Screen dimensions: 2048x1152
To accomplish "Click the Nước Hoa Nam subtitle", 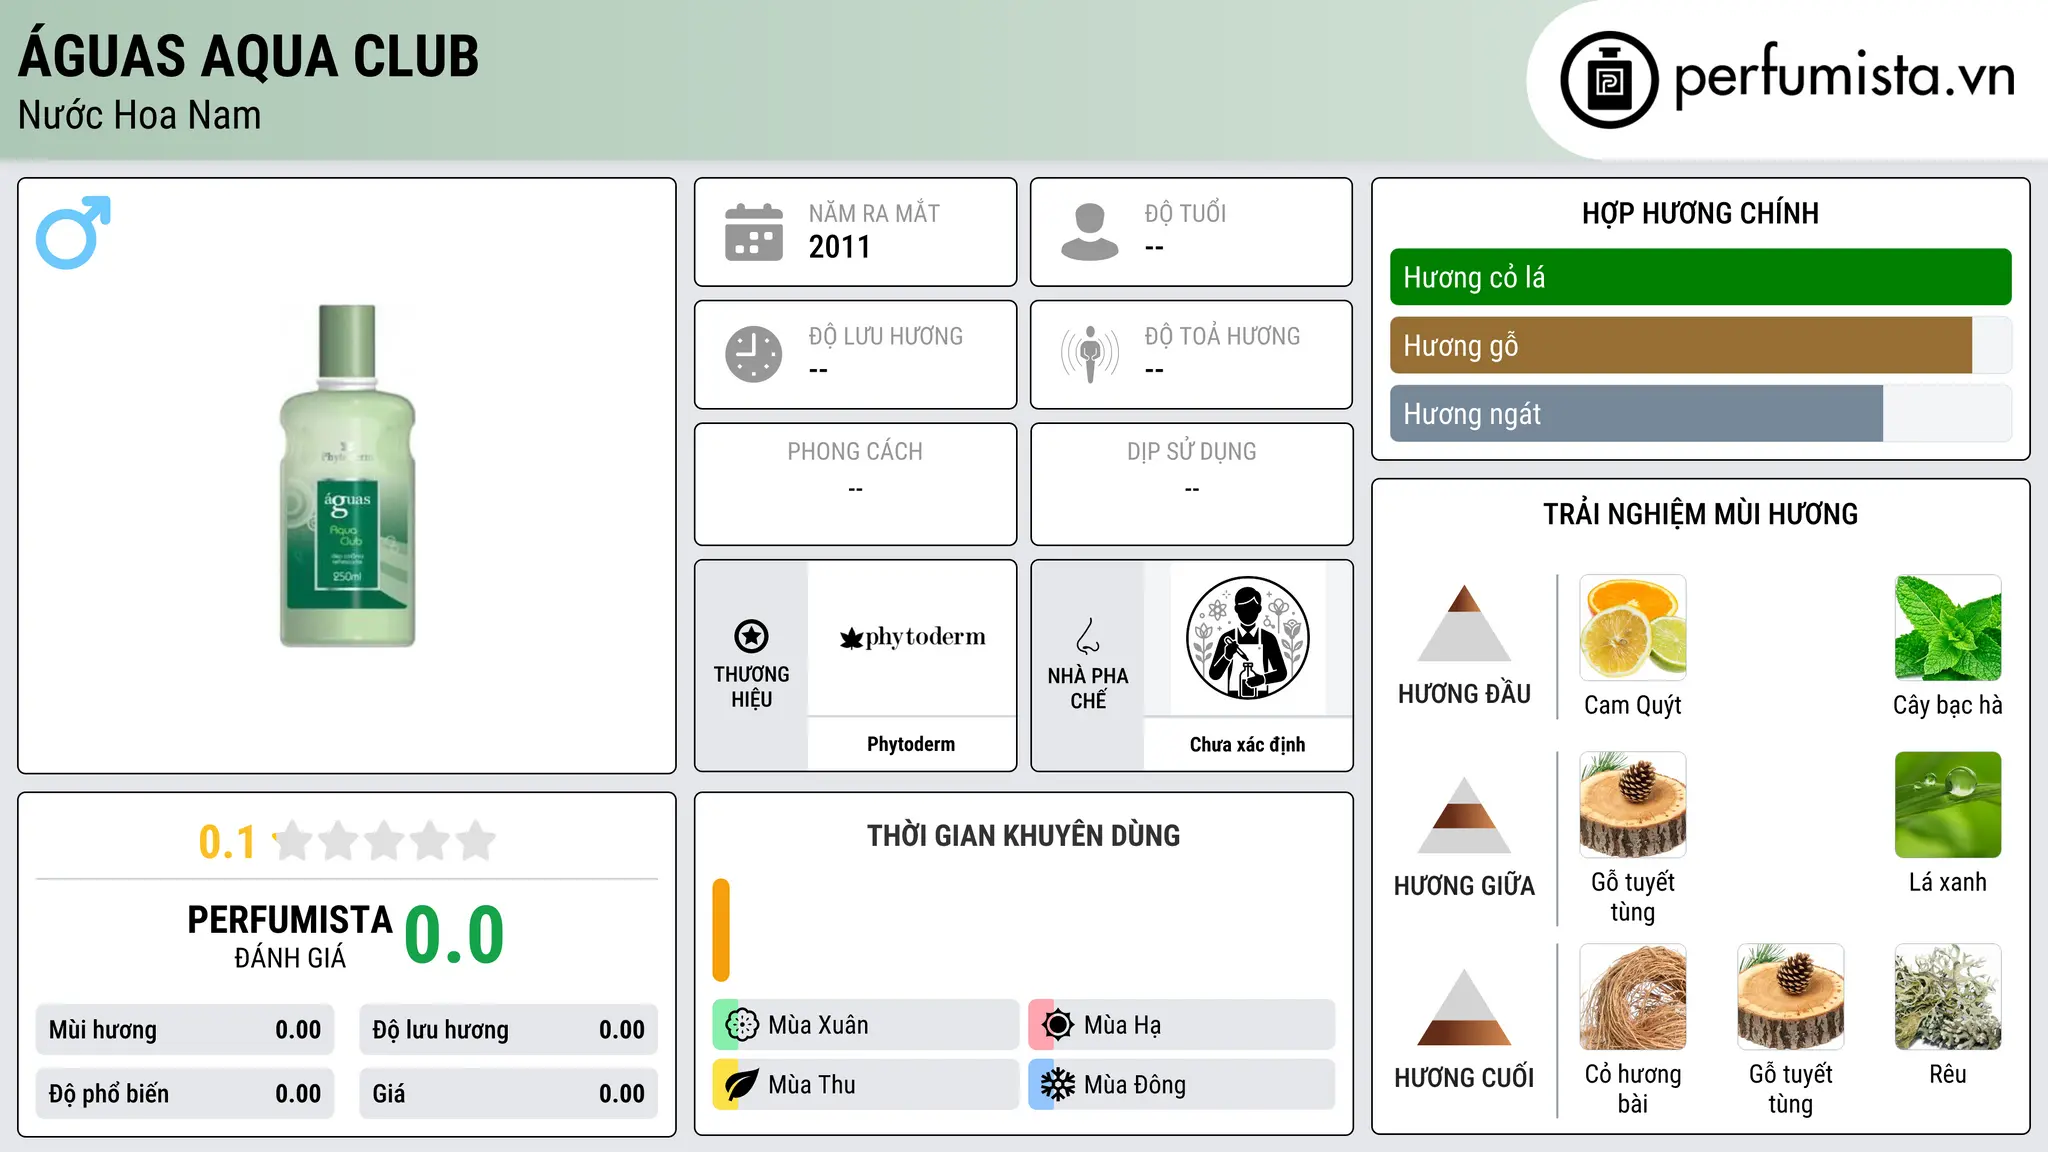I will click(140, 116).
